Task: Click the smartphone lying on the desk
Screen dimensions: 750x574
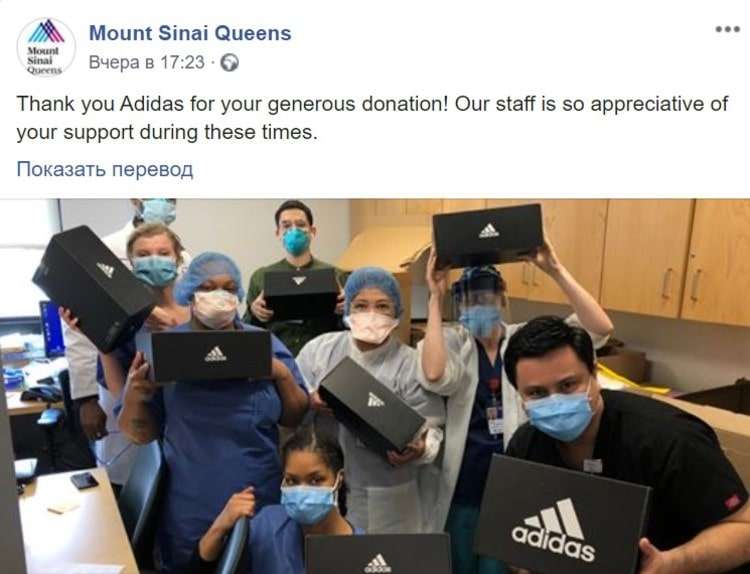Action: (x=84, y=480)
